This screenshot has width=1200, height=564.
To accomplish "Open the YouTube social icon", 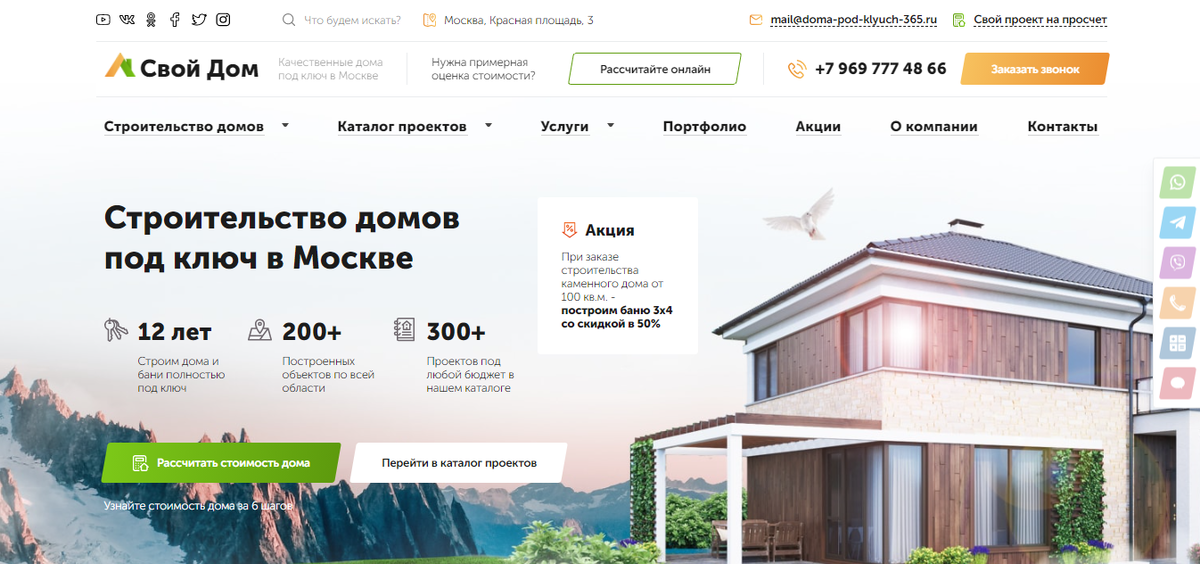I will (x=104, y=20).
